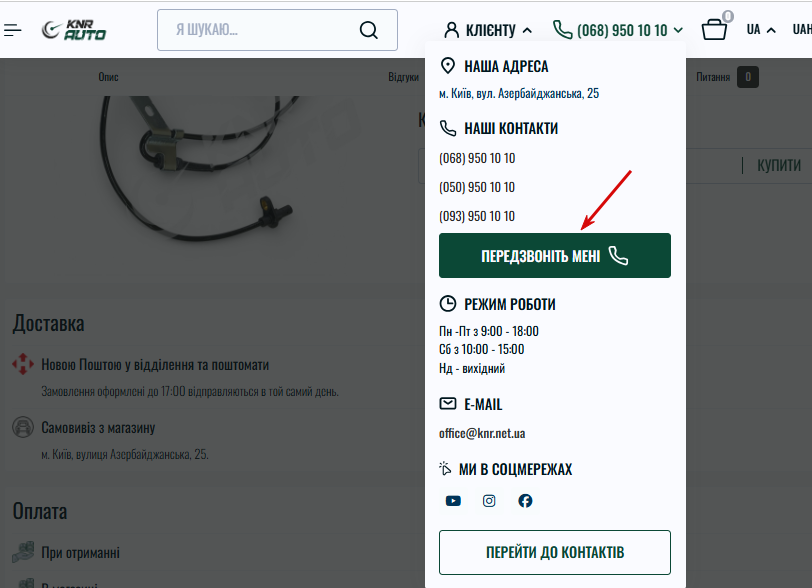Open the shopping cart icon

(714, 30)
